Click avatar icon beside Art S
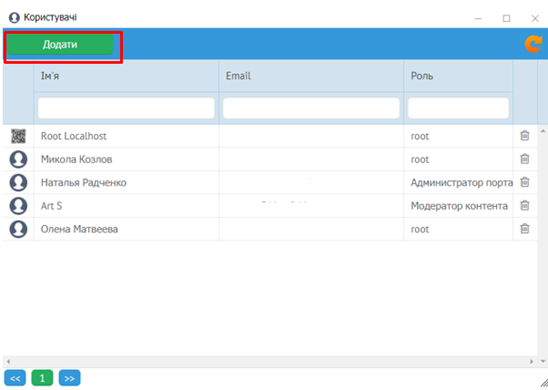Screen dimensions: 548x390 [x=18, y=206]
